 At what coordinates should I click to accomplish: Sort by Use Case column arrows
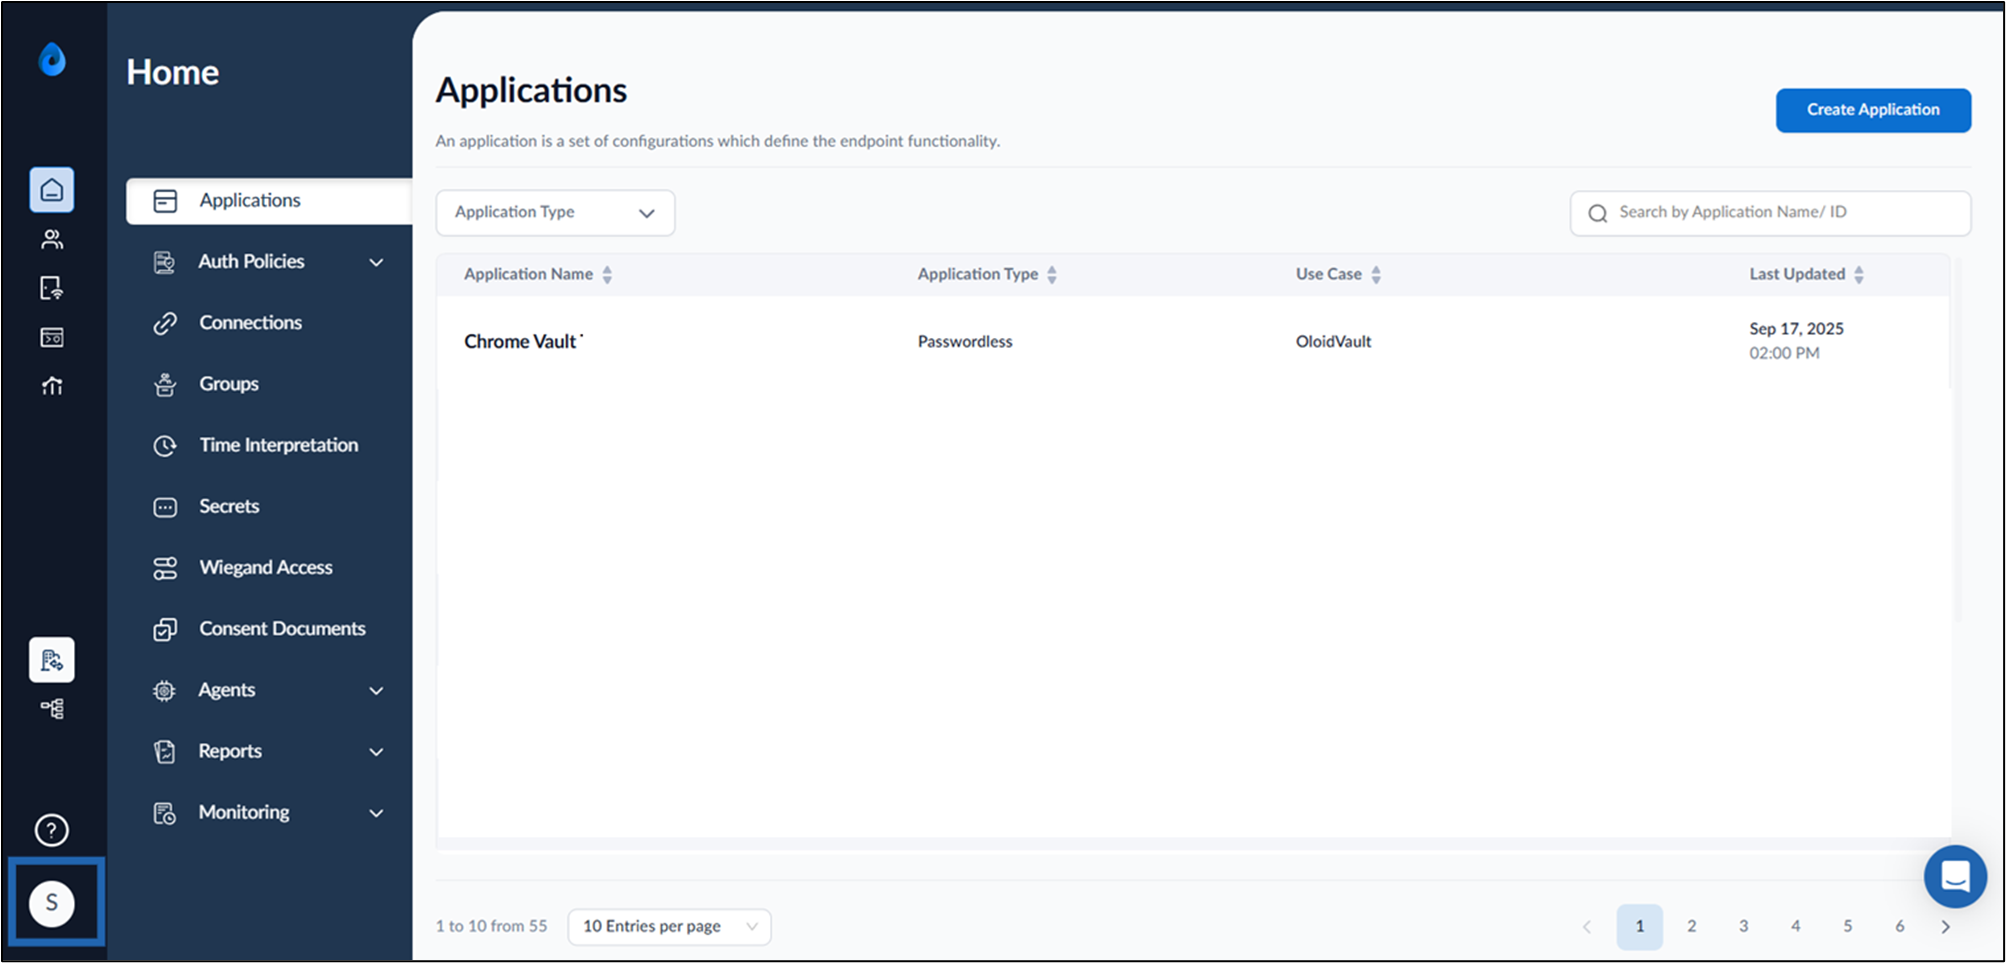(1376, 275)
